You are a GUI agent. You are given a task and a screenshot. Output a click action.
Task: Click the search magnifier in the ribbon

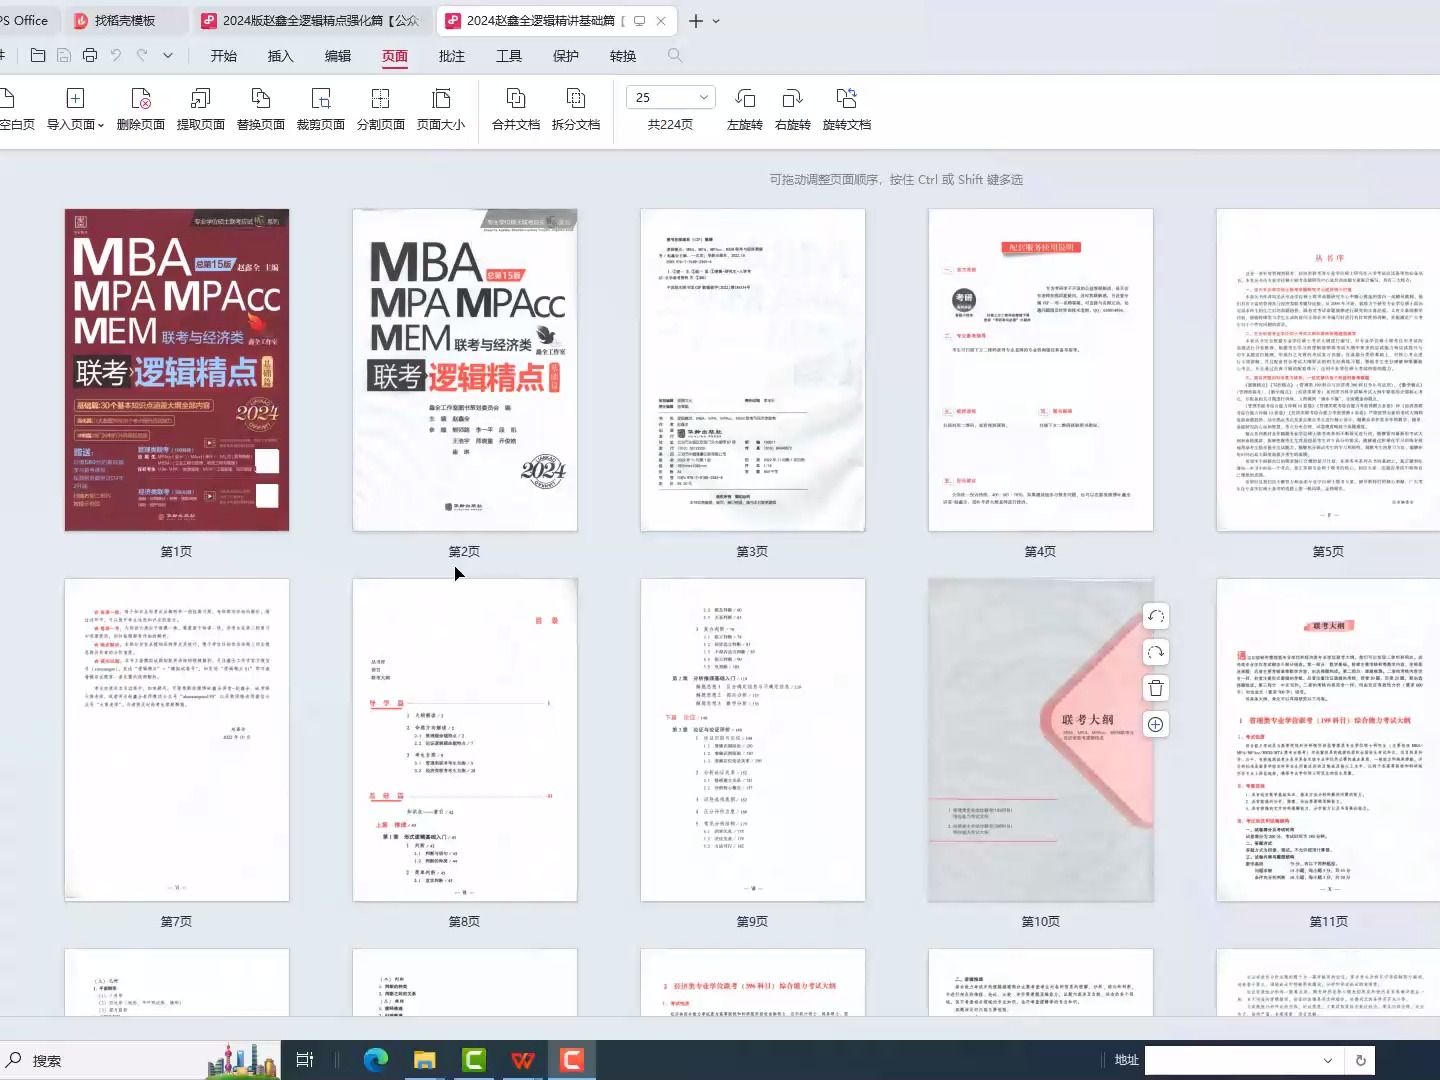coord(675,56)
